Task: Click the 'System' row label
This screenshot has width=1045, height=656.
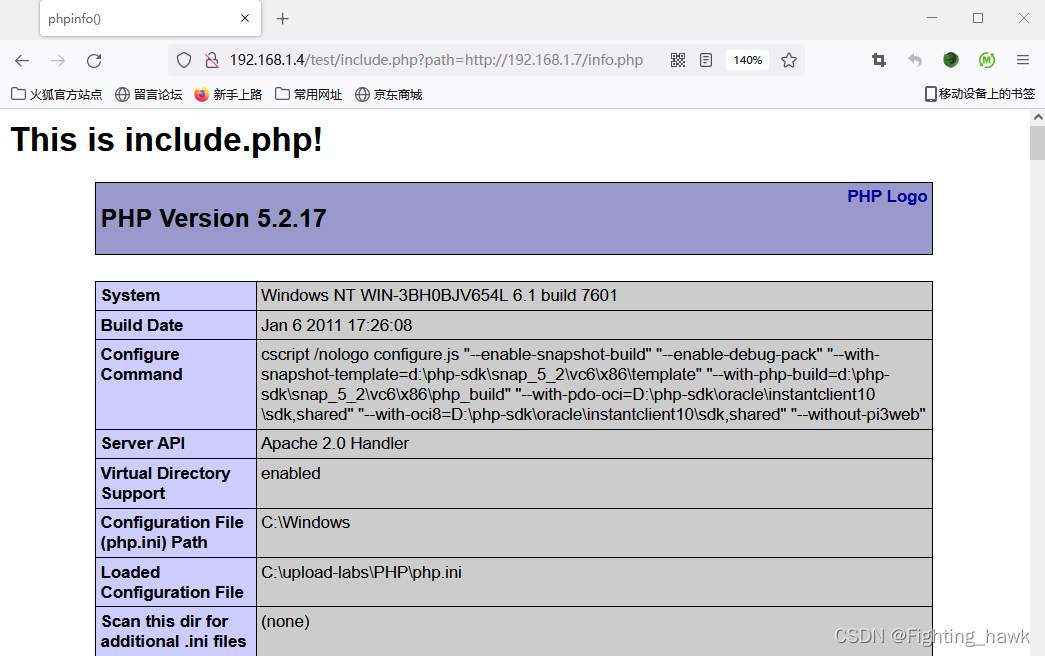Action: [131, 295]
